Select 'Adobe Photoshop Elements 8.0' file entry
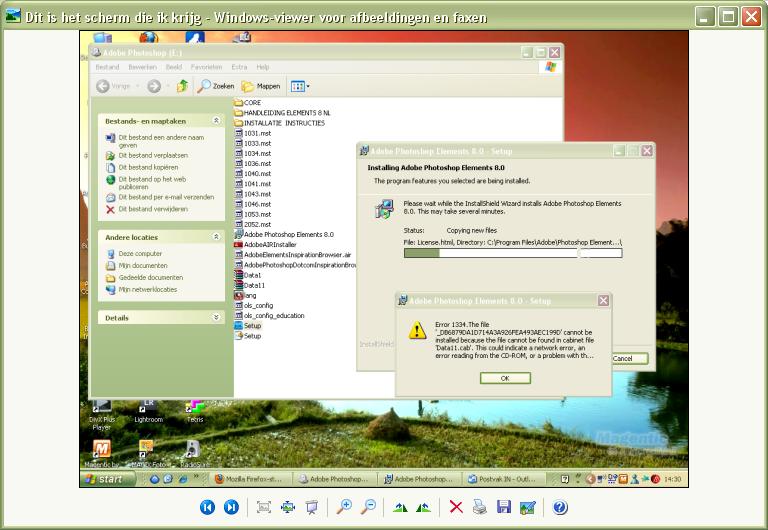Image resolution: width=768 pixels, height=530 pixels. [284, 235]
